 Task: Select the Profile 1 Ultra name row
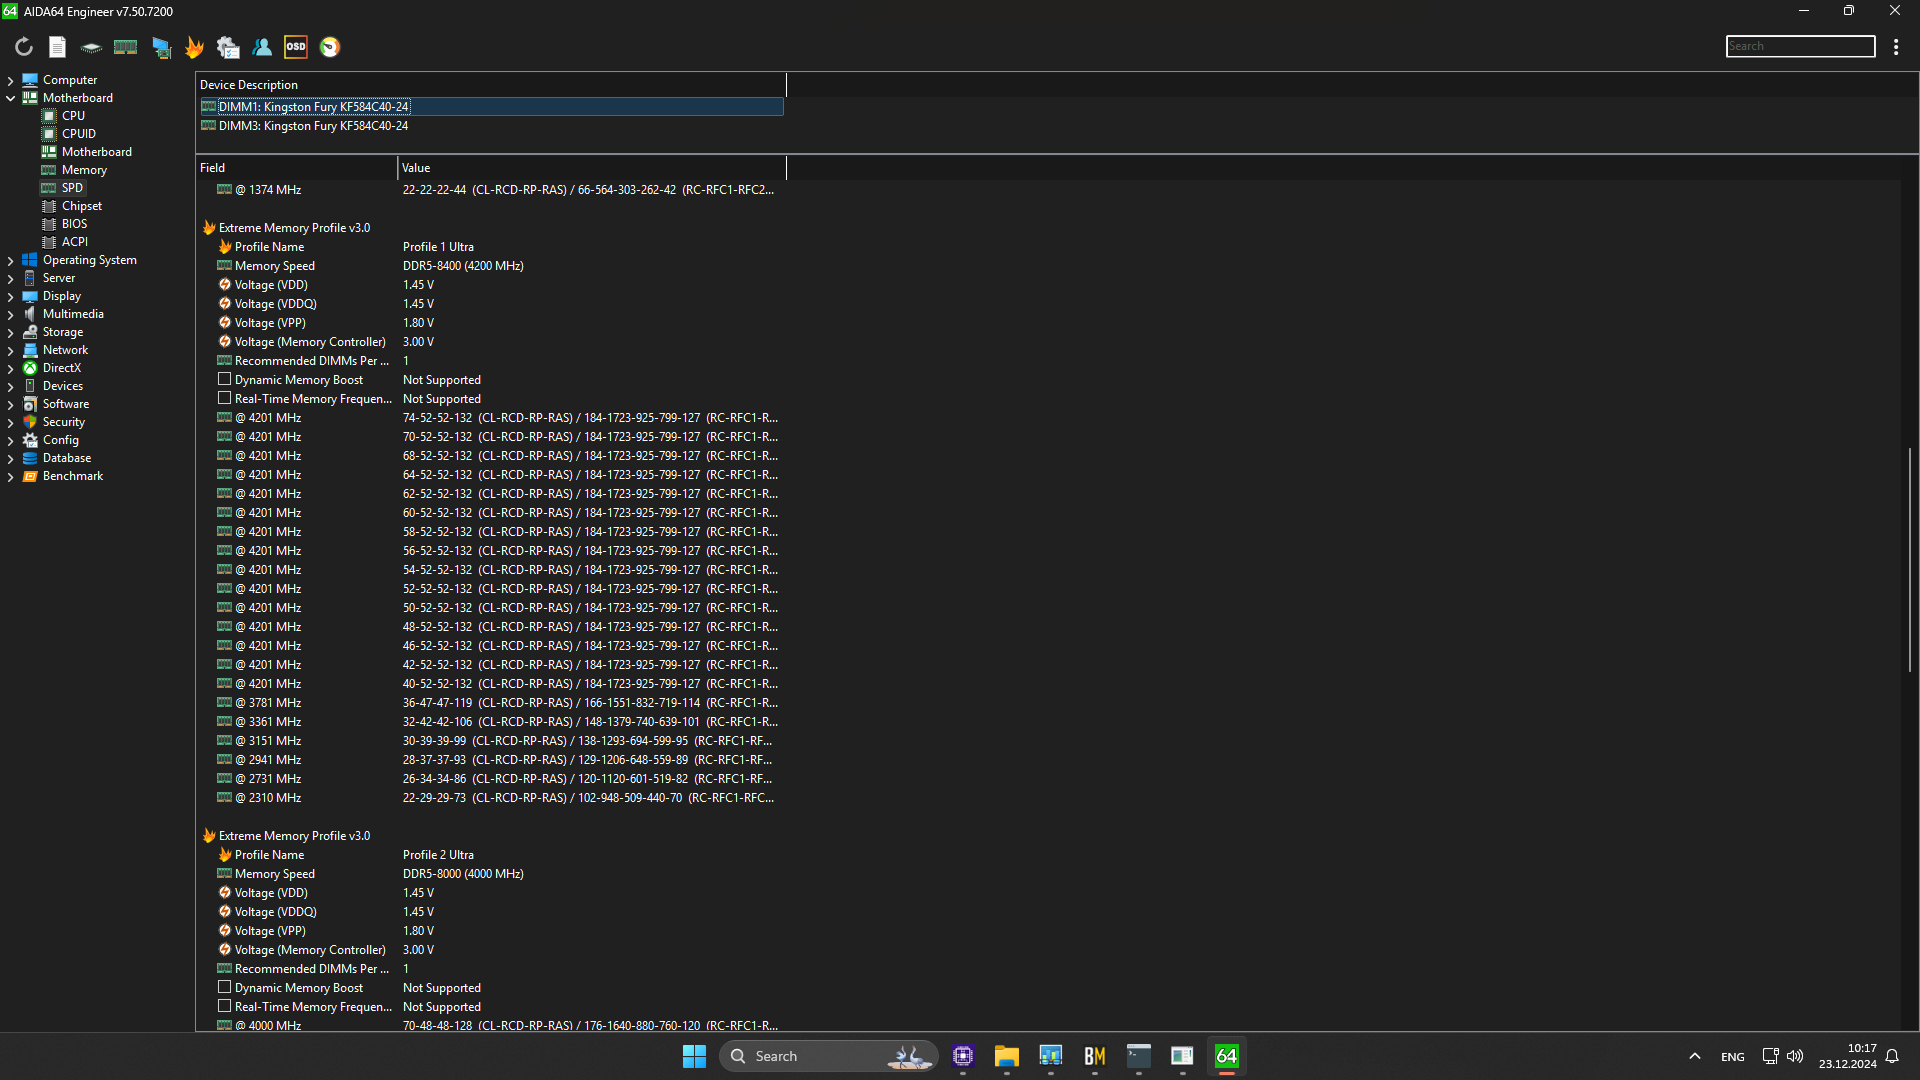(x=490, y=247)
